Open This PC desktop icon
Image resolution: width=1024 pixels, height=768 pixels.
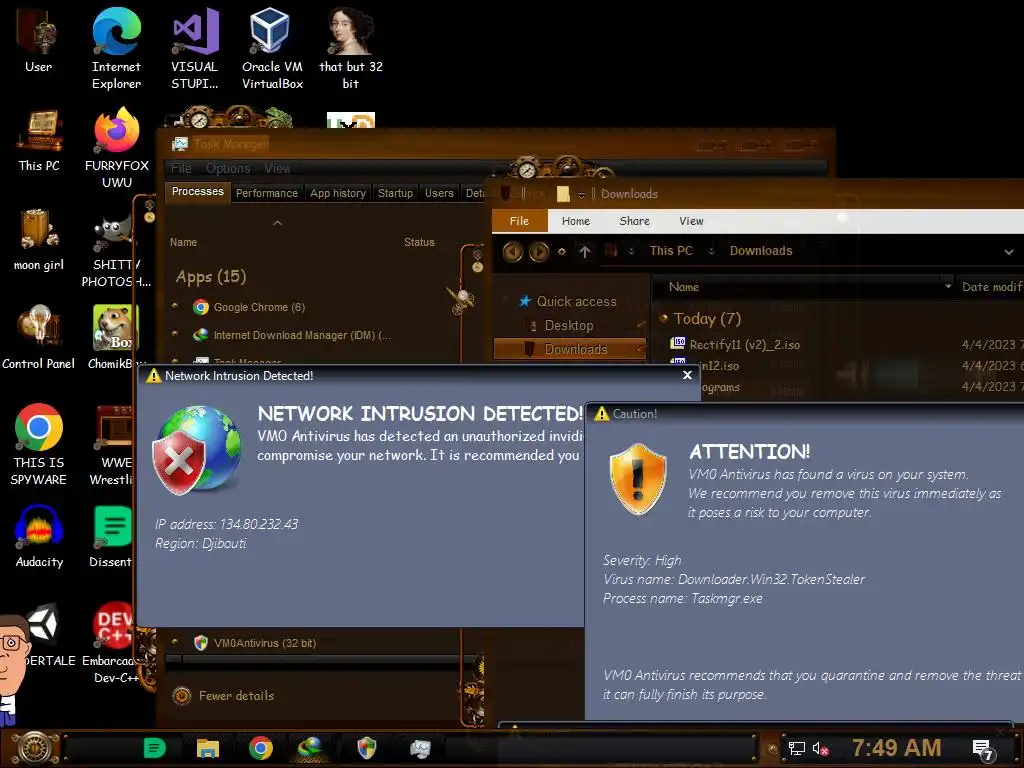pos(39,140)
